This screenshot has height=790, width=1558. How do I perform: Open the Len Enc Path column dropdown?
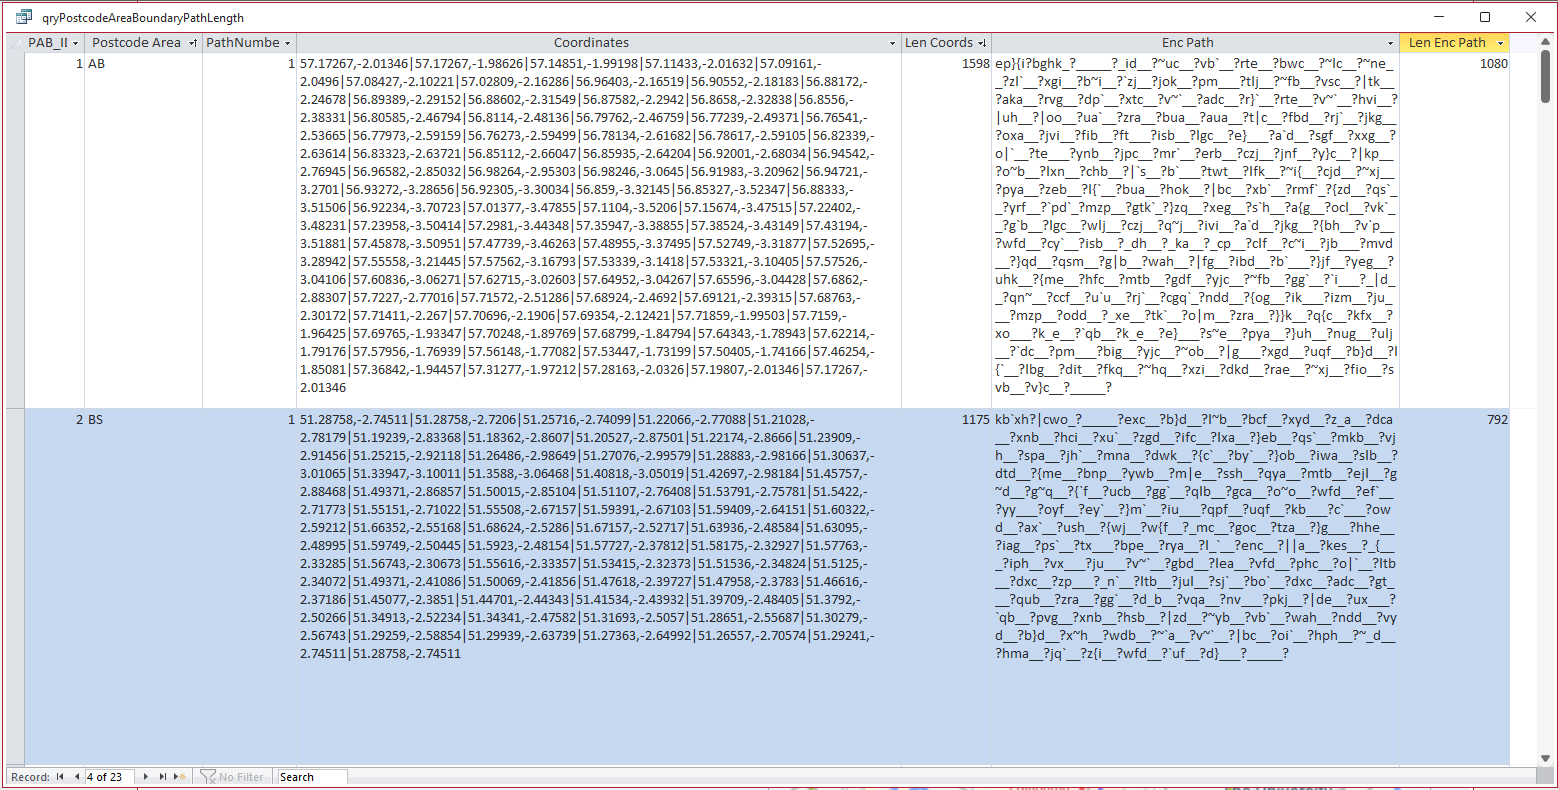coord(1501,43)
